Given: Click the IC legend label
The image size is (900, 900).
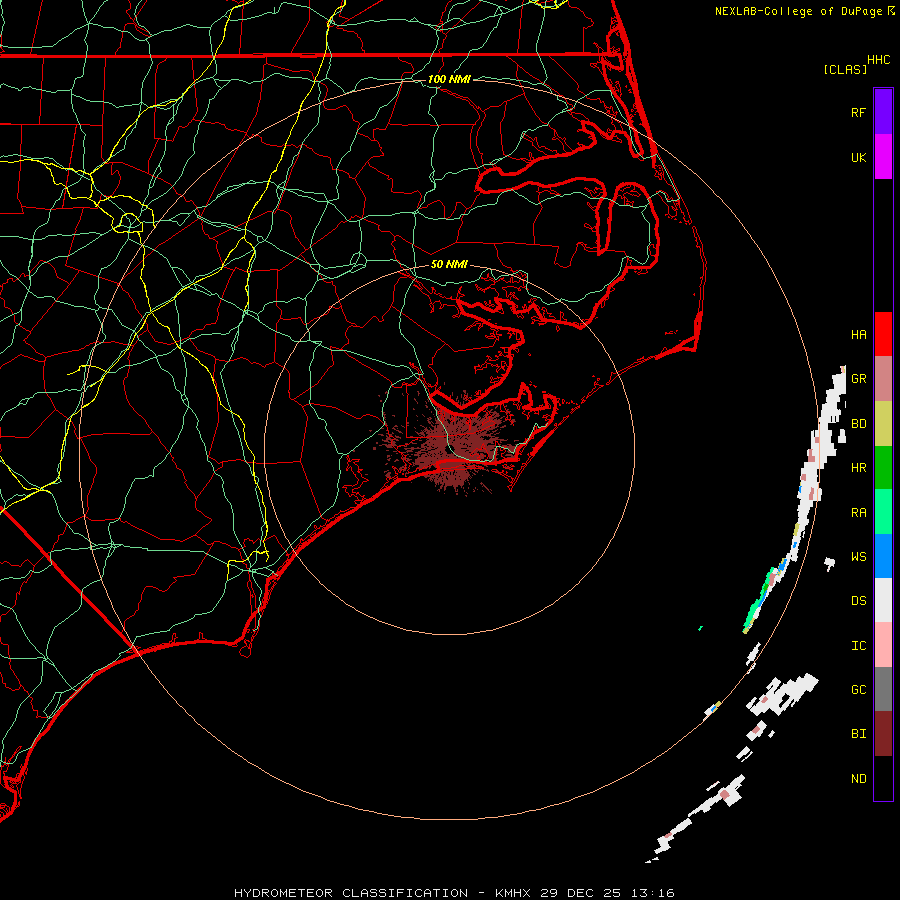Looking at the screenshot, I should pyautogui.click(x=859, y=646).
